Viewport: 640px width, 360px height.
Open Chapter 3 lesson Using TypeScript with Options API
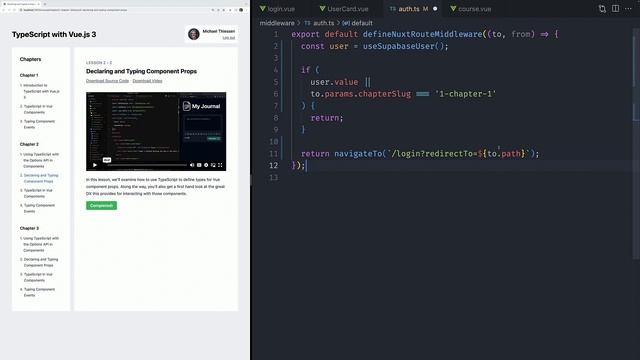coord(40,244)
